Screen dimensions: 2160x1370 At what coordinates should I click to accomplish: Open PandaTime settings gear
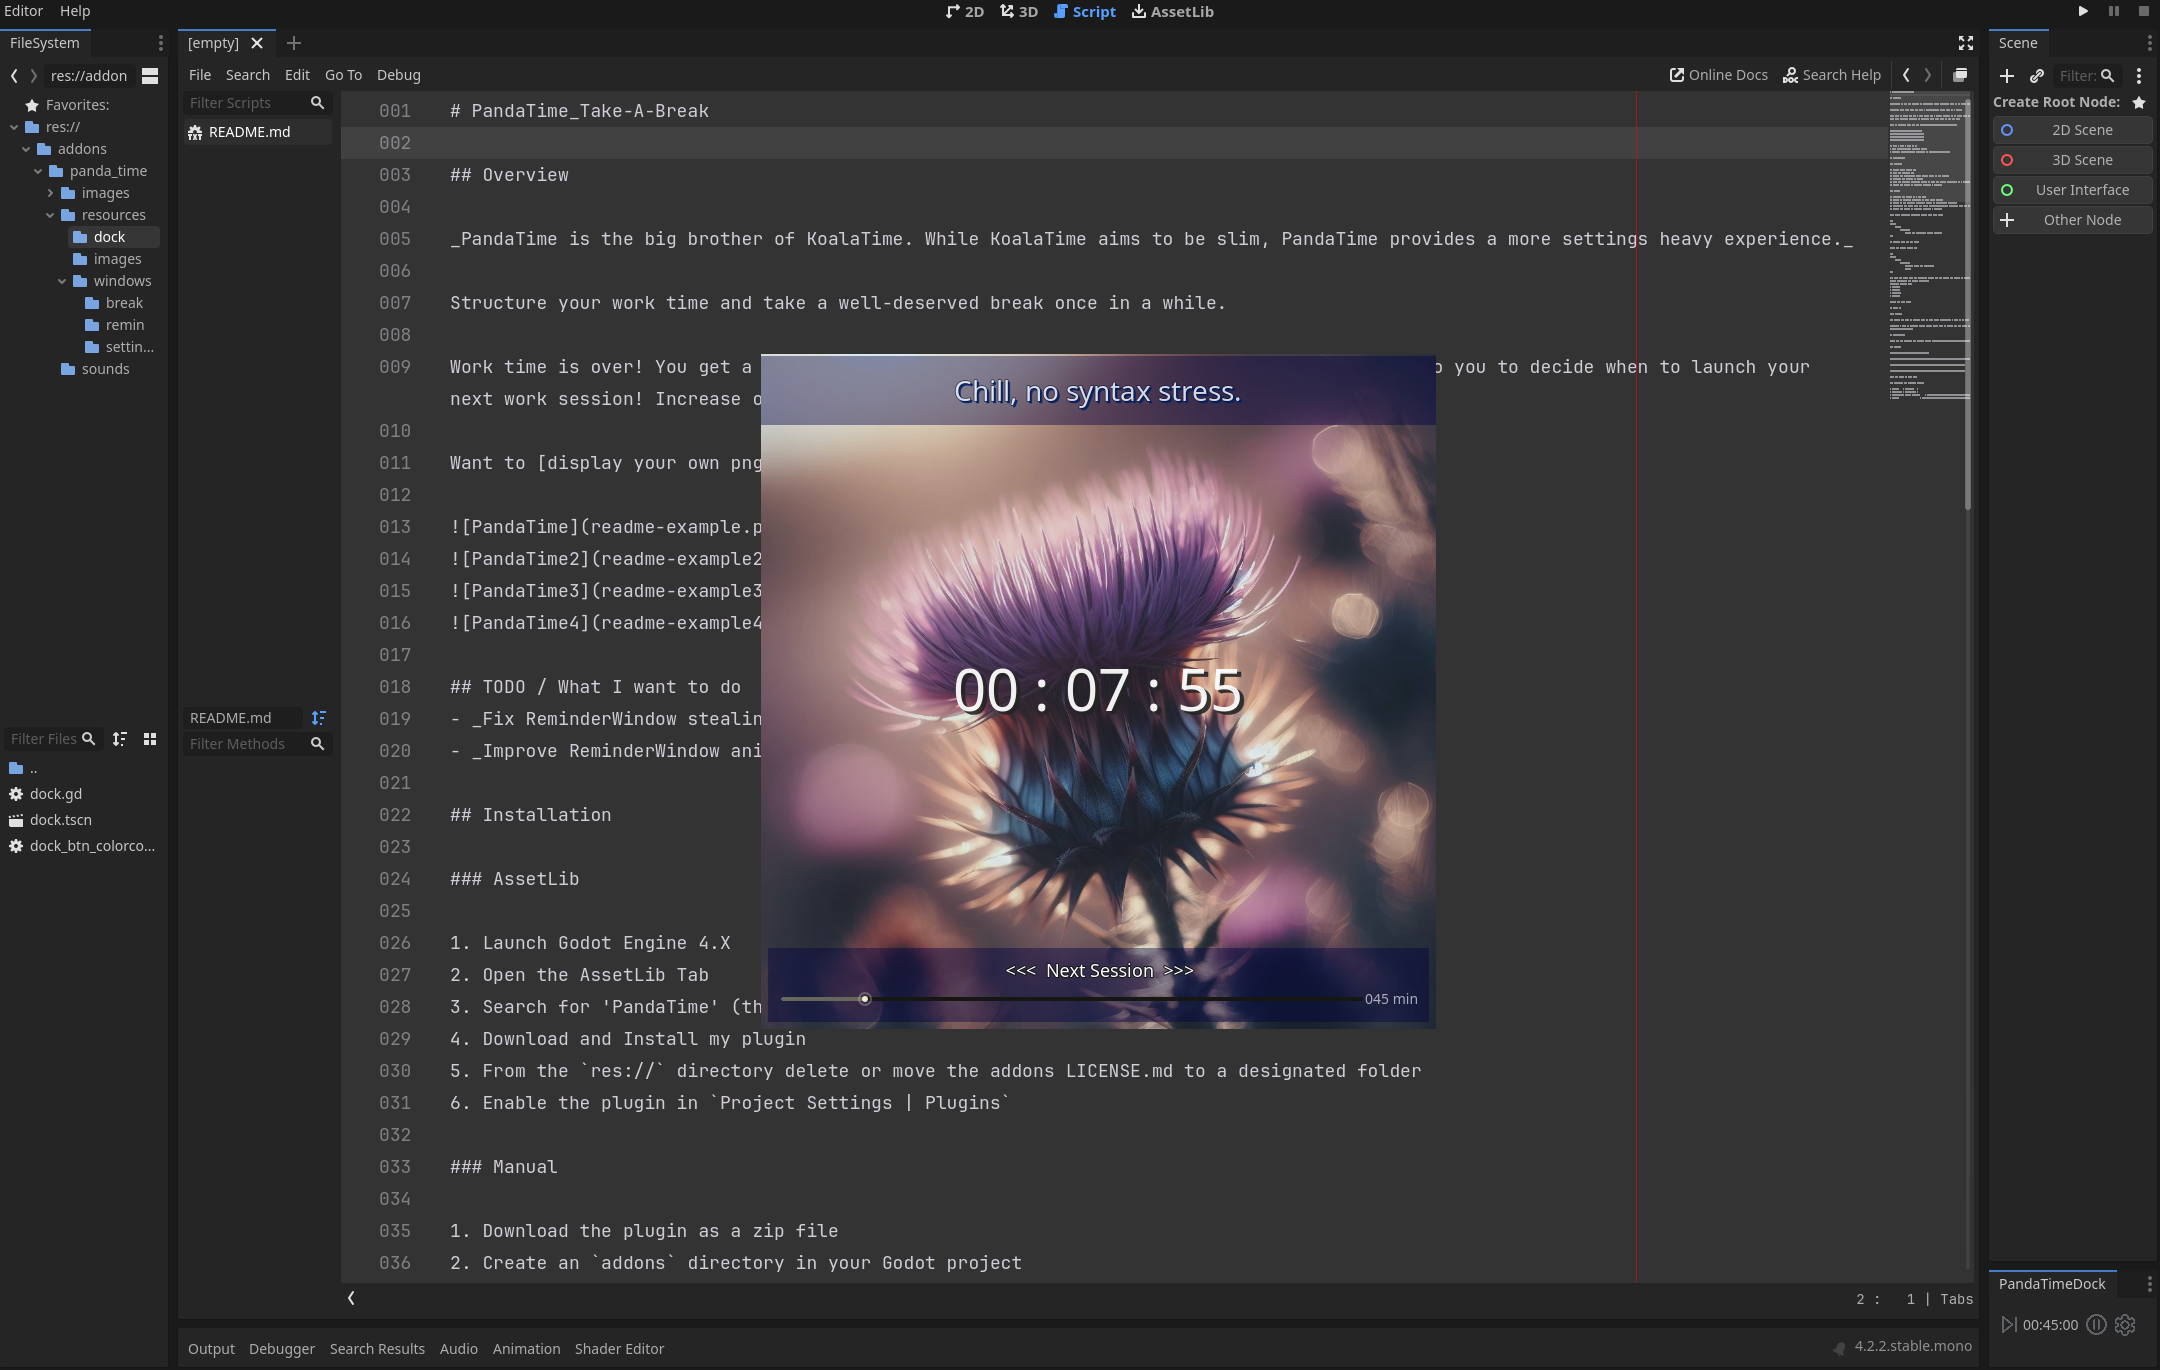2125,1325
